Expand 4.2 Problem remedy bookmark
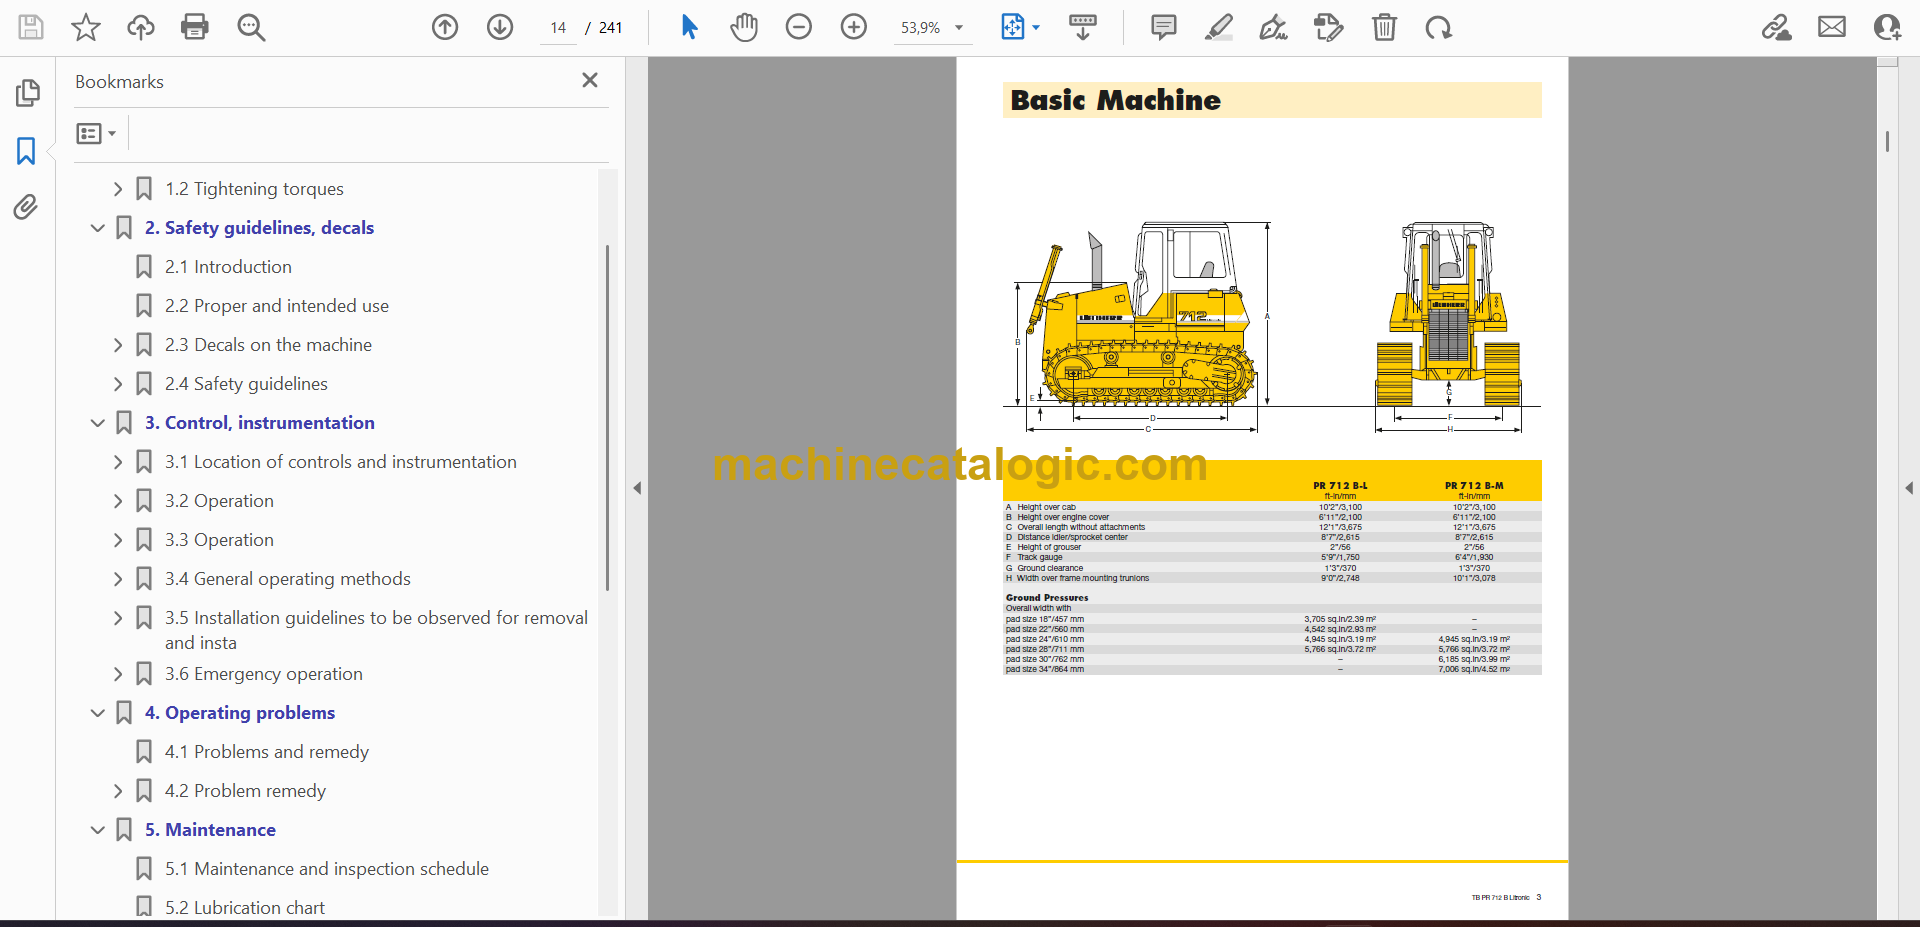1920x927 pixels. 117,791
